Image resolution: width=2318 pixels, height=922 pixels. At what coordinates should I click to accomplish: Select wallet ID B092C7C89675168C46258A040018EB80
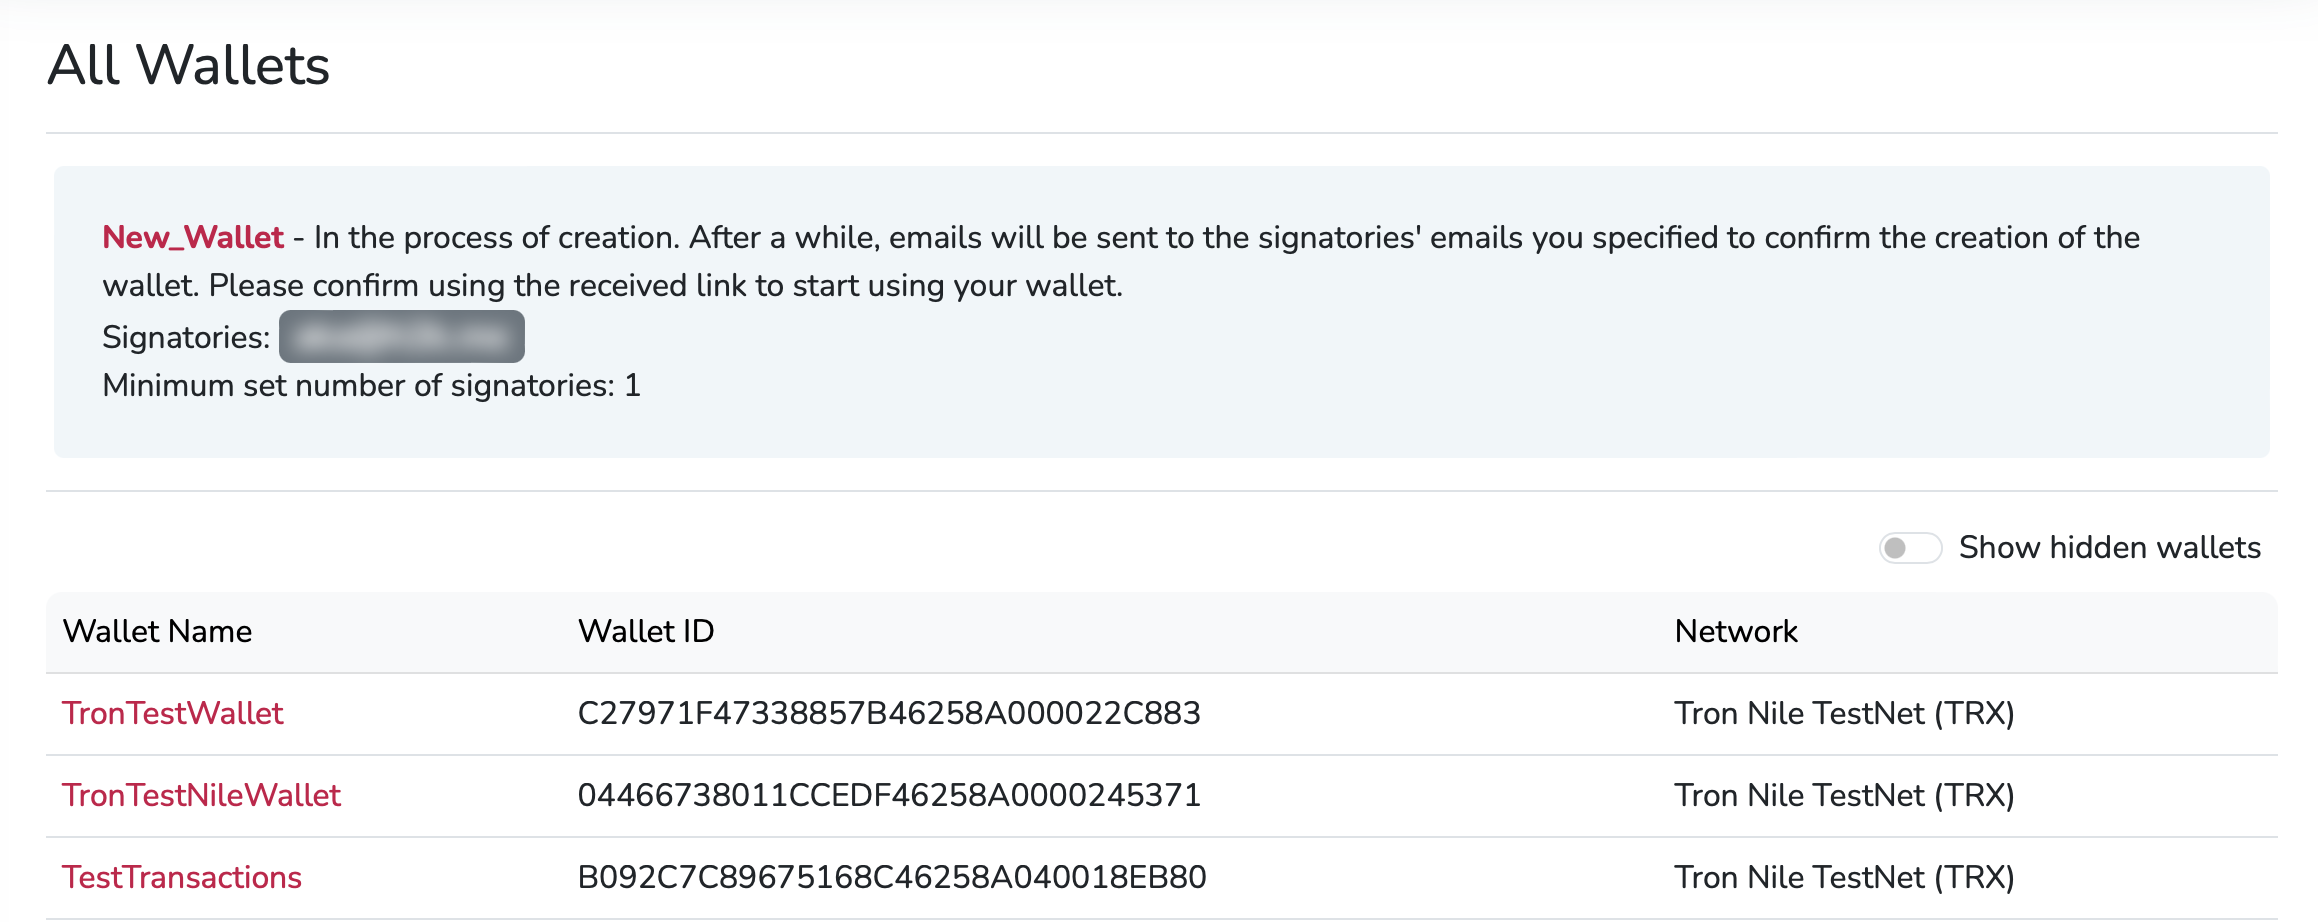coord(892,878)
